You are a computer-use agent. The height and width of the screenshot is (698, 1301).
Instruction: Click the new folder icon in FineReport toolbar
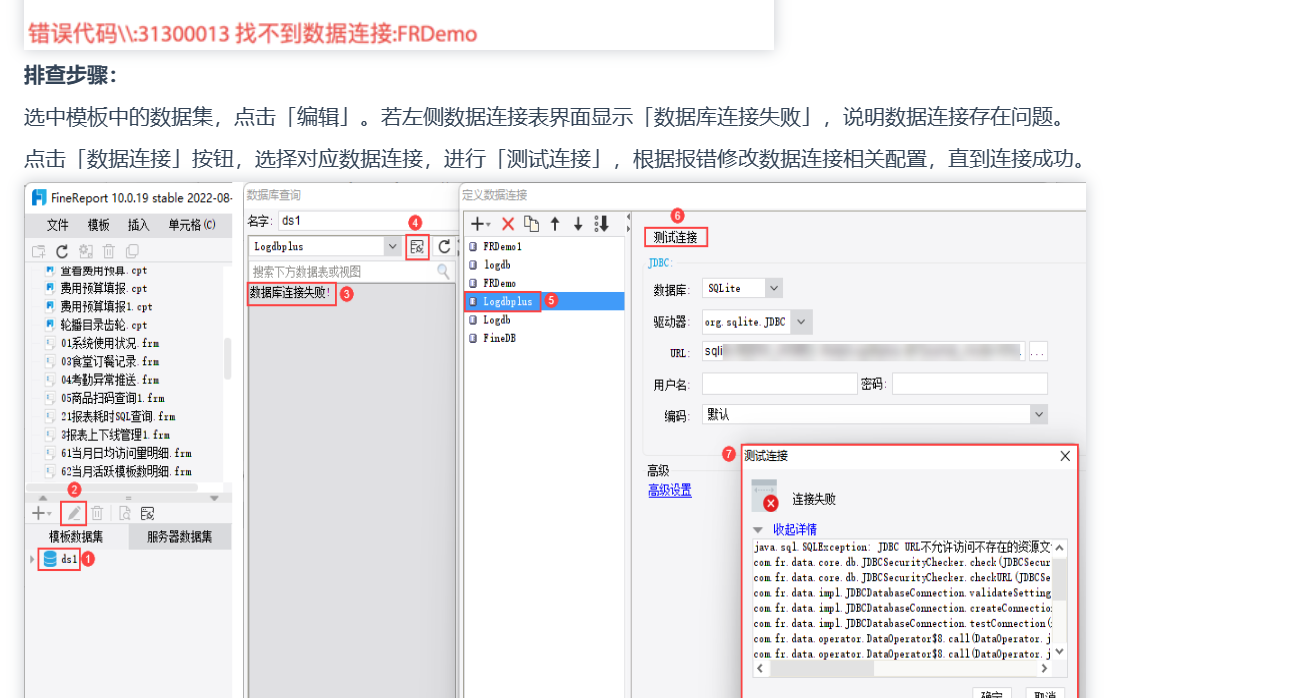click(x=38, y=252)
